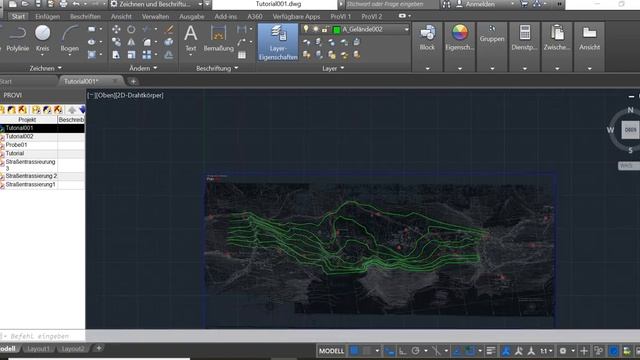Toggle lineweight display in status bar
The width and height of the screenshot is (640, 360).
click(491, 351)
